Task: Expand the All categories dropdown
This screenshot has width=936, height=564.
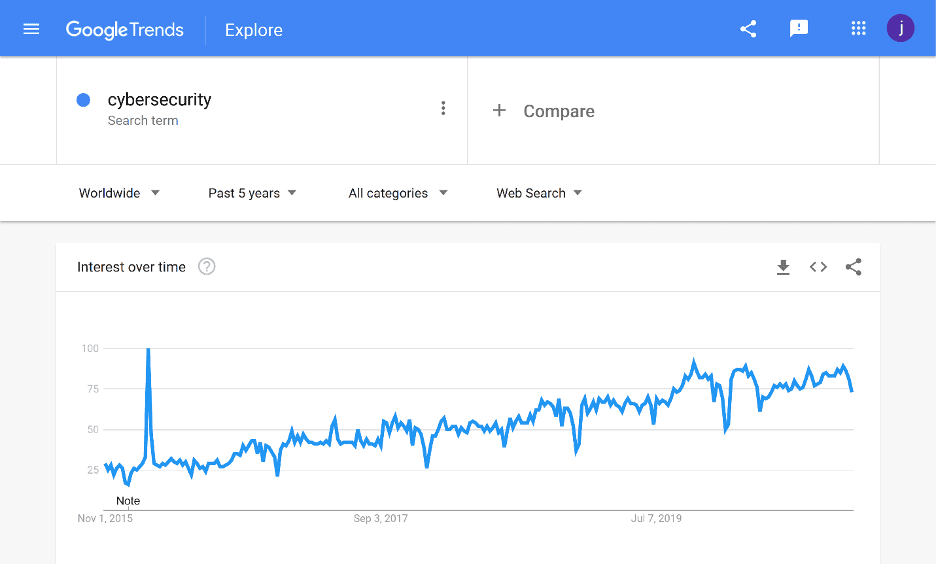Action: pos(398,193)
